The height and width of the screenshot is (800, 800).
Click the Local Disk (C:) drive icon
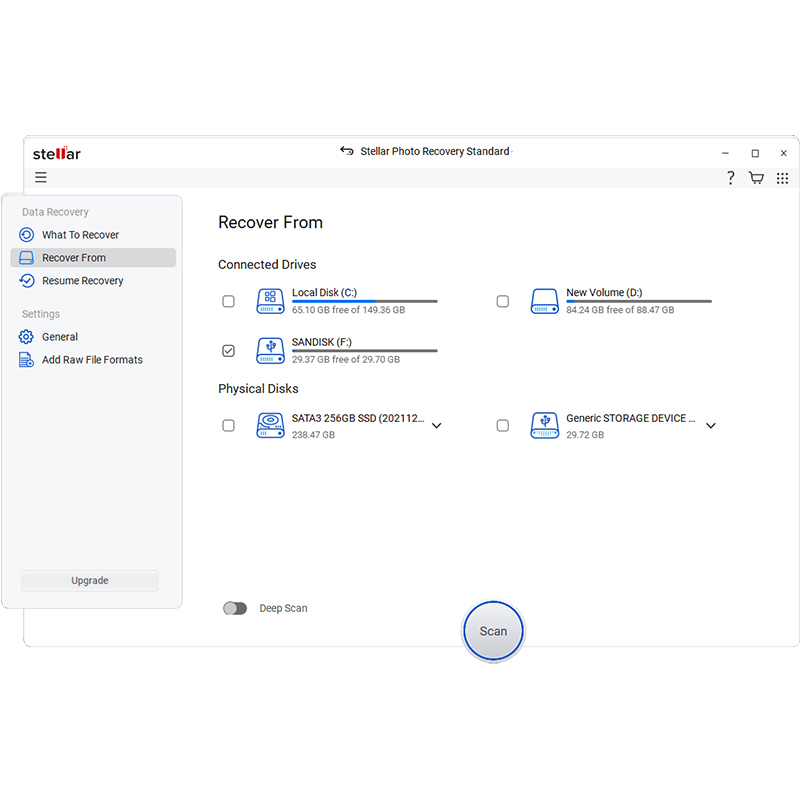pyautogui.click(x=270, y=301)
